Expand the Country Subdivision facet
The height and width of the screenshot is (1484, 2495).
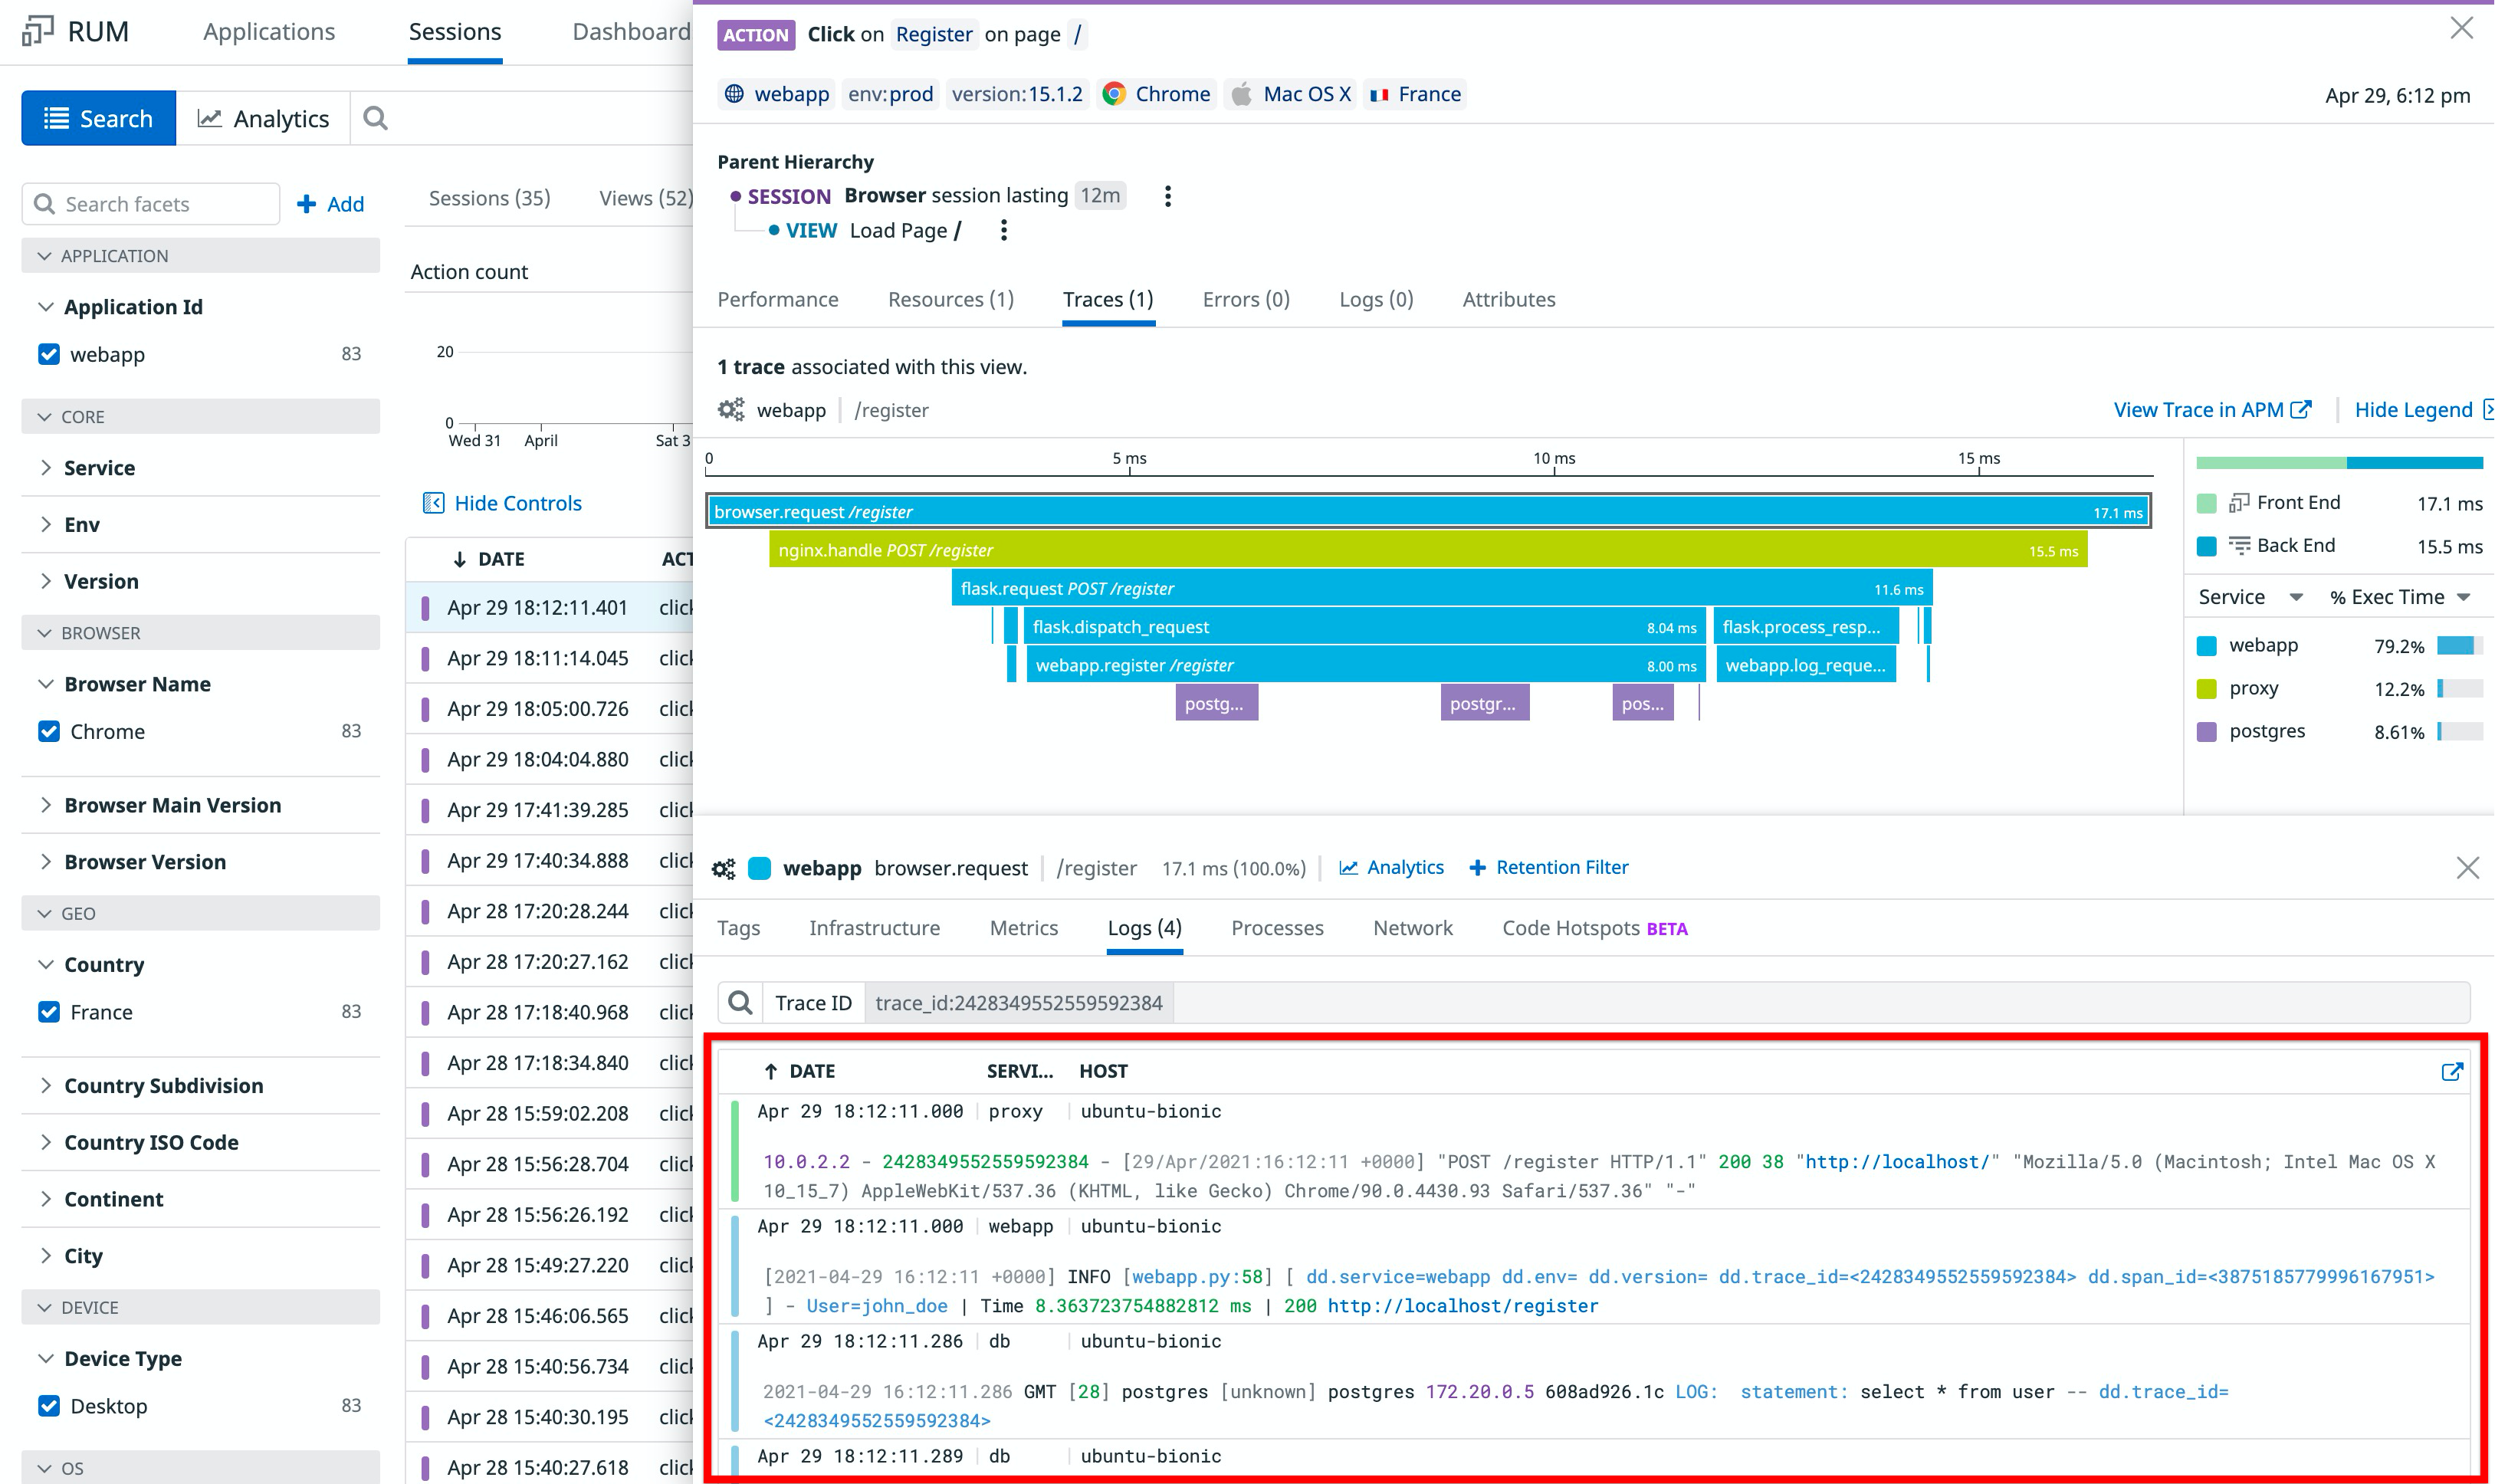click(45, 1085)
